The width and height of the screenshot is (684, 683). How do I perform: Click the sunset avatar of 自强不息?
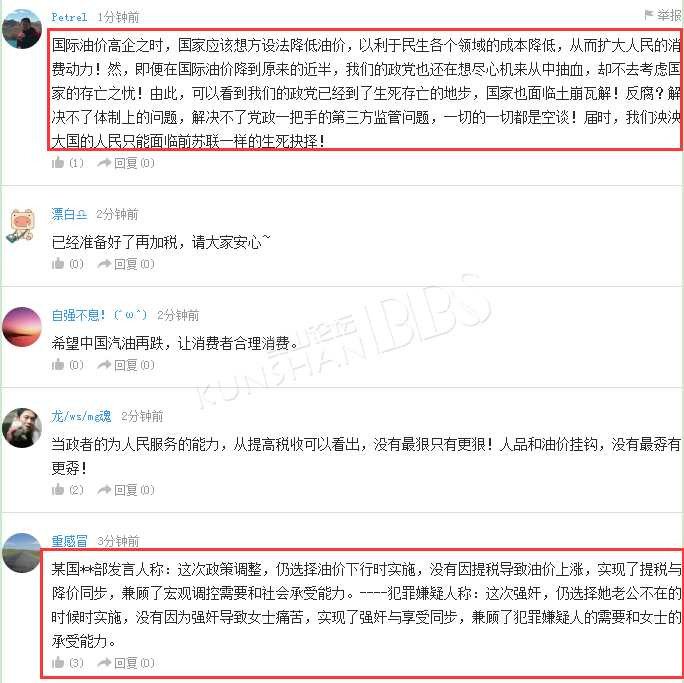(x=22, y=327)
